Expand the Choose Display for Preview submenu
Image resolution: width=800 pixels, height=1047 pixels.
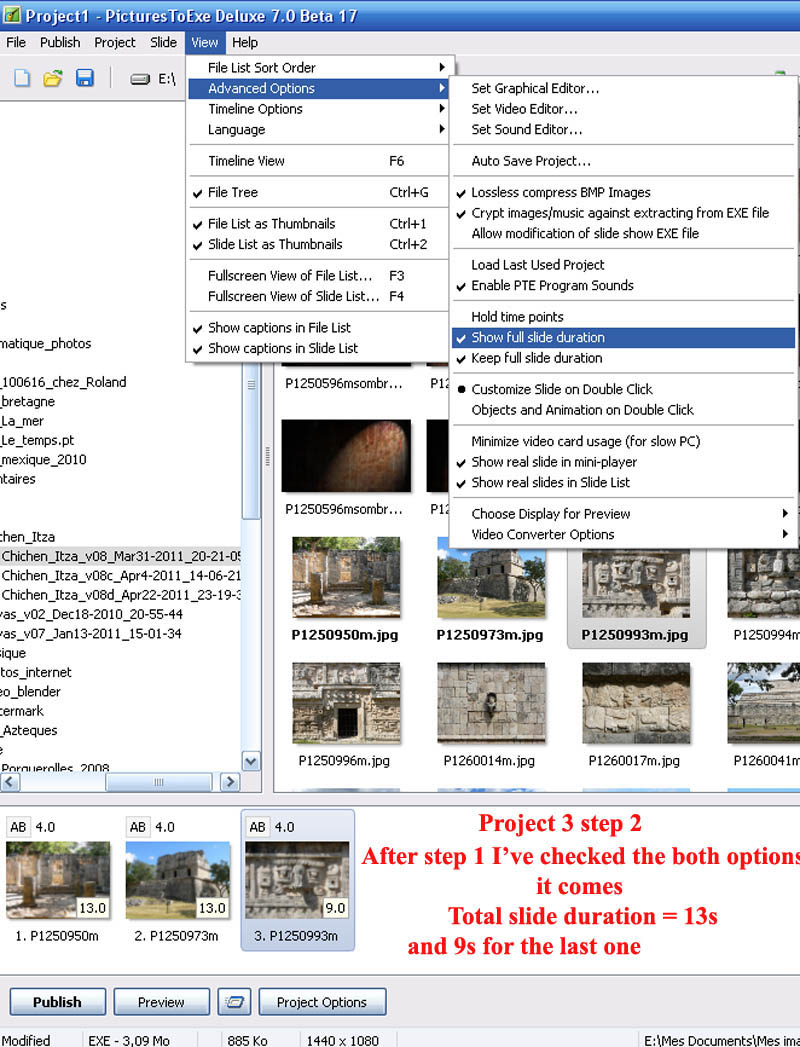tap(550, 514)
